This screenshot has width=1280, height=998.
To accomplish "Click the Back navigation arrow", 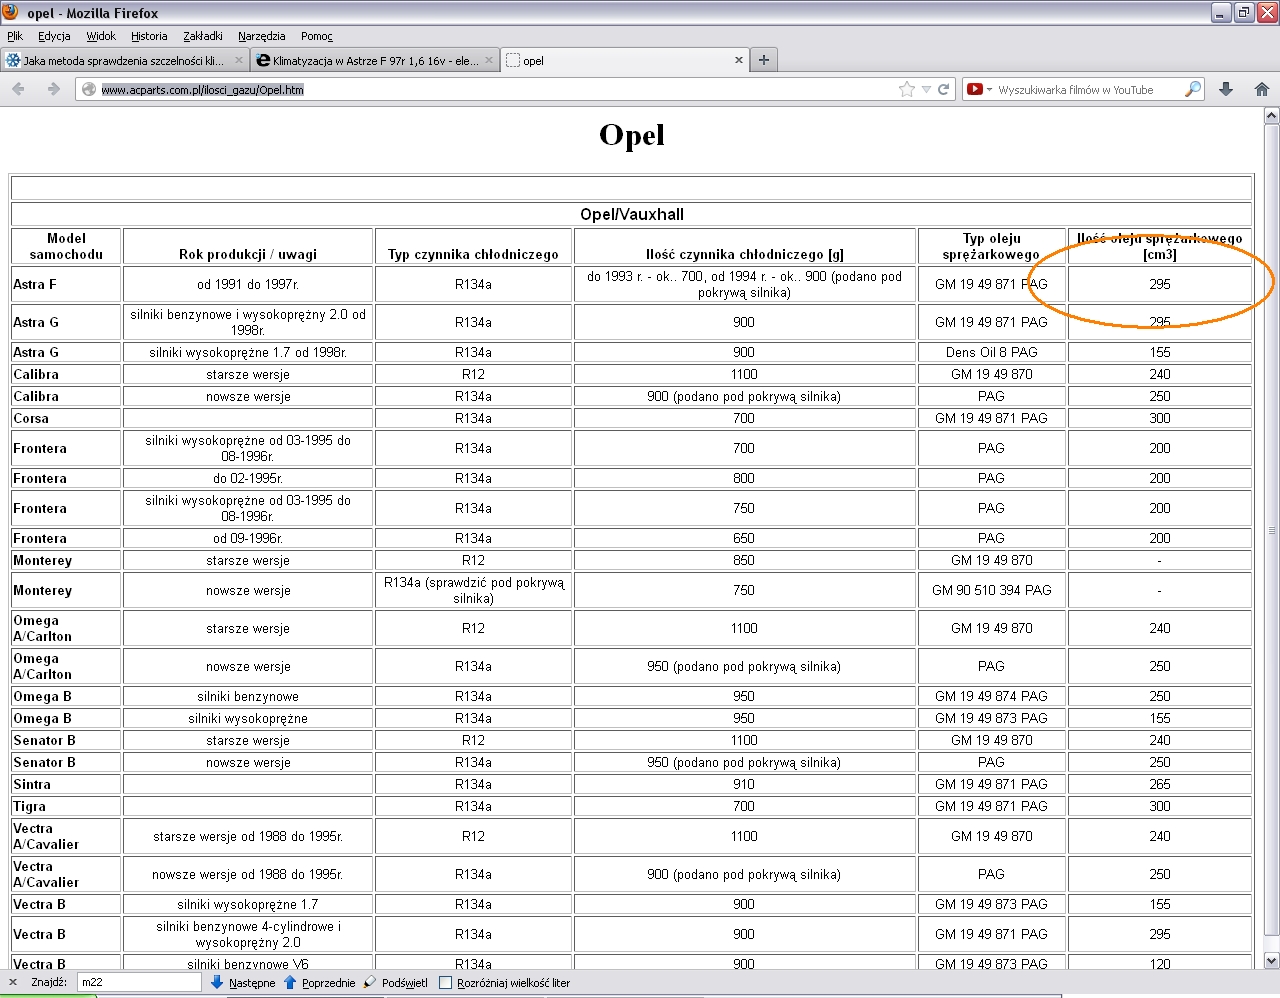I will point(18,90).
